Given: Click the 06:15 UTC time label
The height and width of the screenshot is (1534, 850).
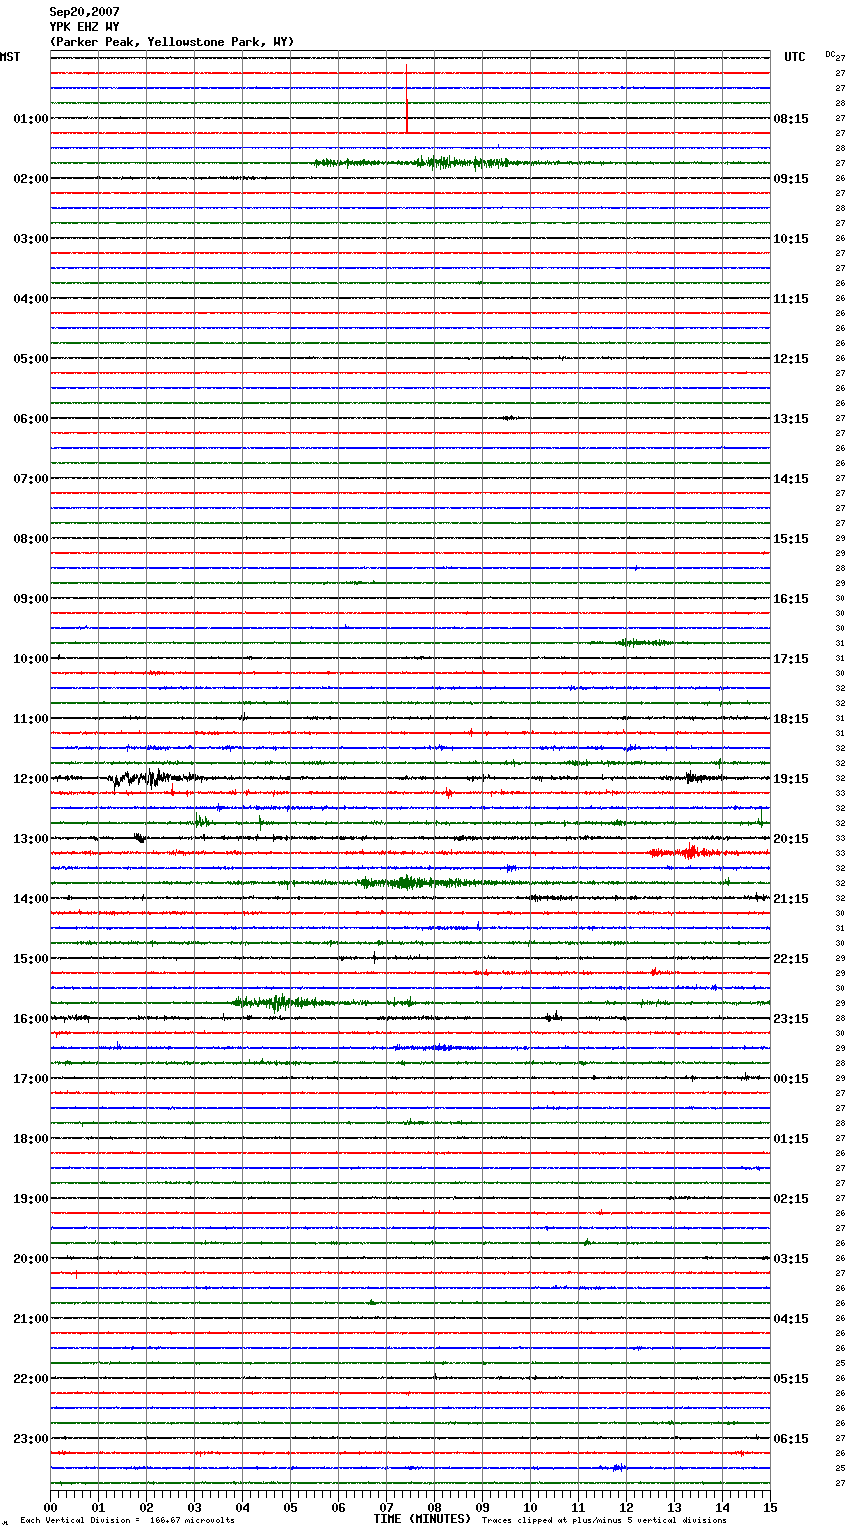Looking at the screenshot, I should [x=791, y=1439].
